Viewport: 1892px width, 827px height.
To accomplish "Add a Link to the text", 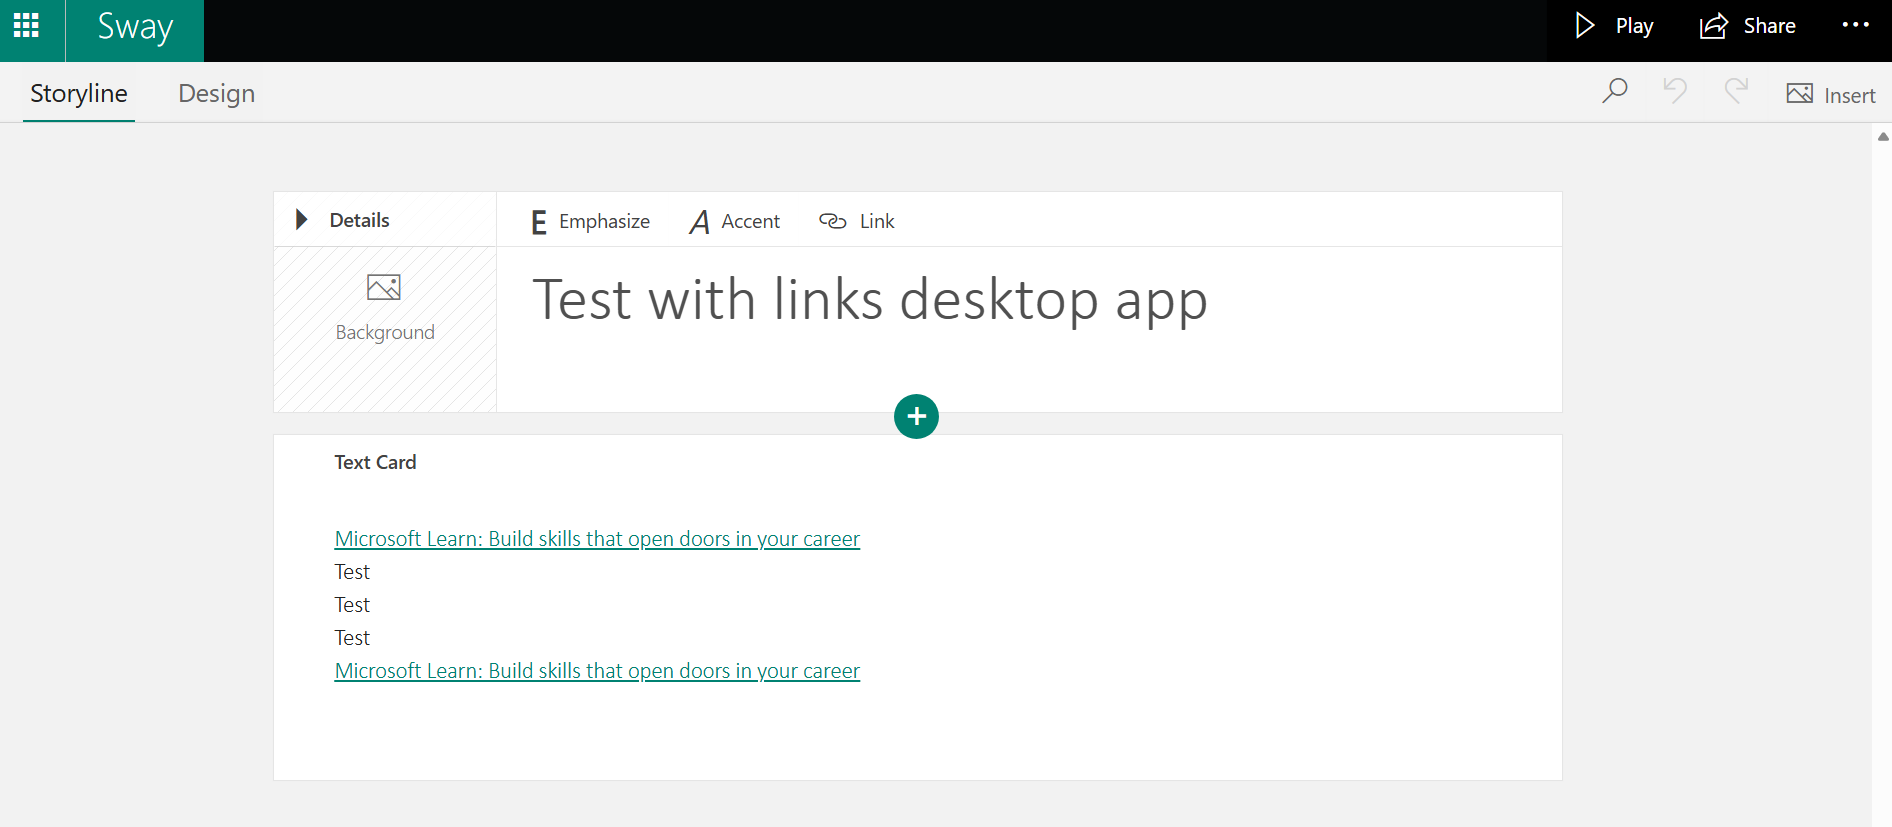I will coord(857,221).
